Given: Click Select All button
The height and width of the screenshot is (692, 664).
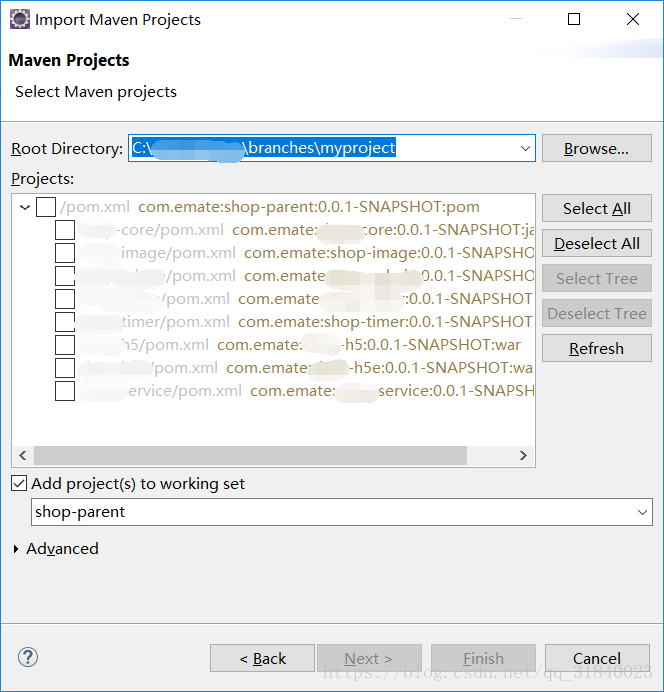Looking at the screenshot, I should coord(596,208).
